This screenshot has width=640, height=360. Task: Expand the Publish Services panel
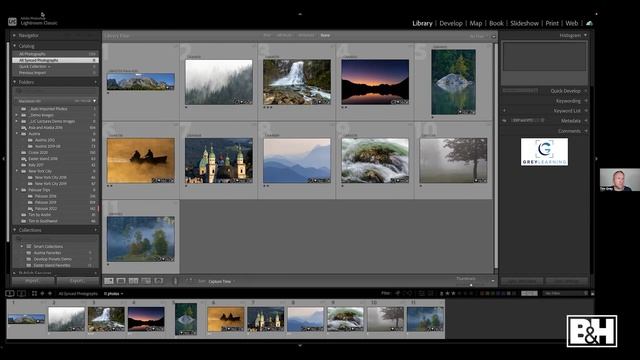14,273
